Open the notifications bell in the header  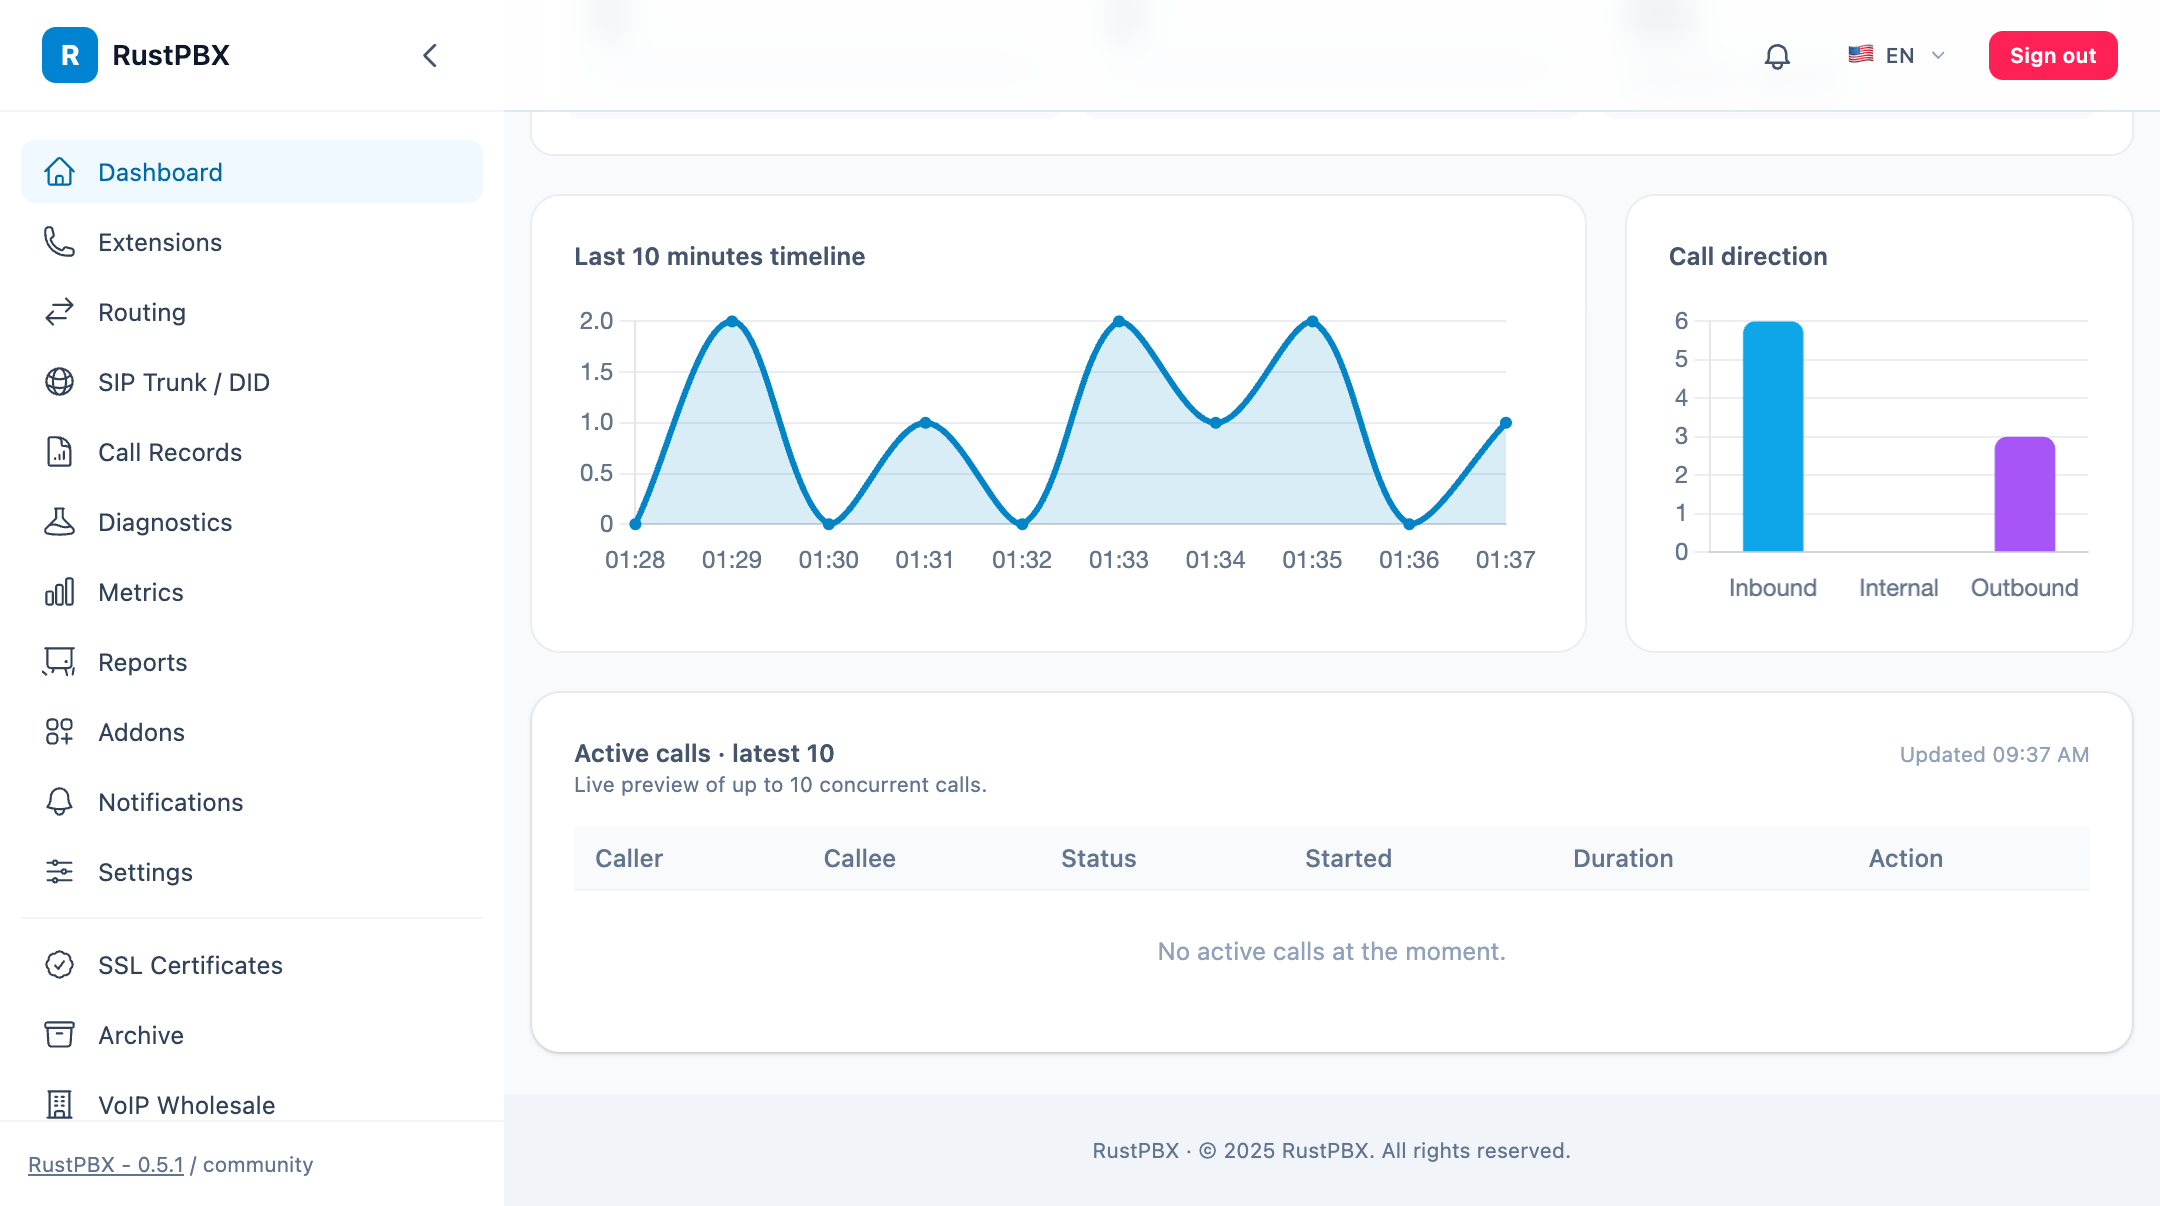click(x=1777, y=56)
